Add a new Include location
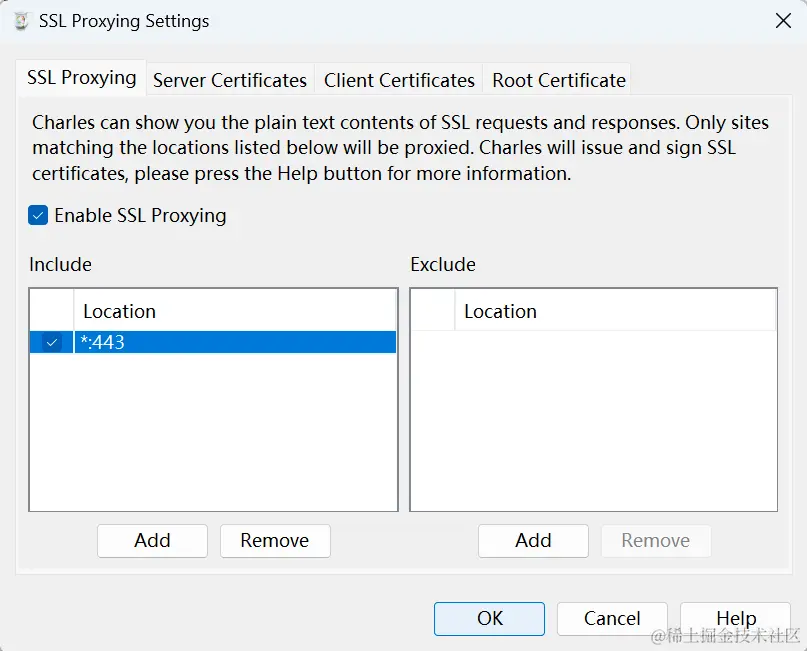Screen dimensions: 807x651 (x=152, y=541)
